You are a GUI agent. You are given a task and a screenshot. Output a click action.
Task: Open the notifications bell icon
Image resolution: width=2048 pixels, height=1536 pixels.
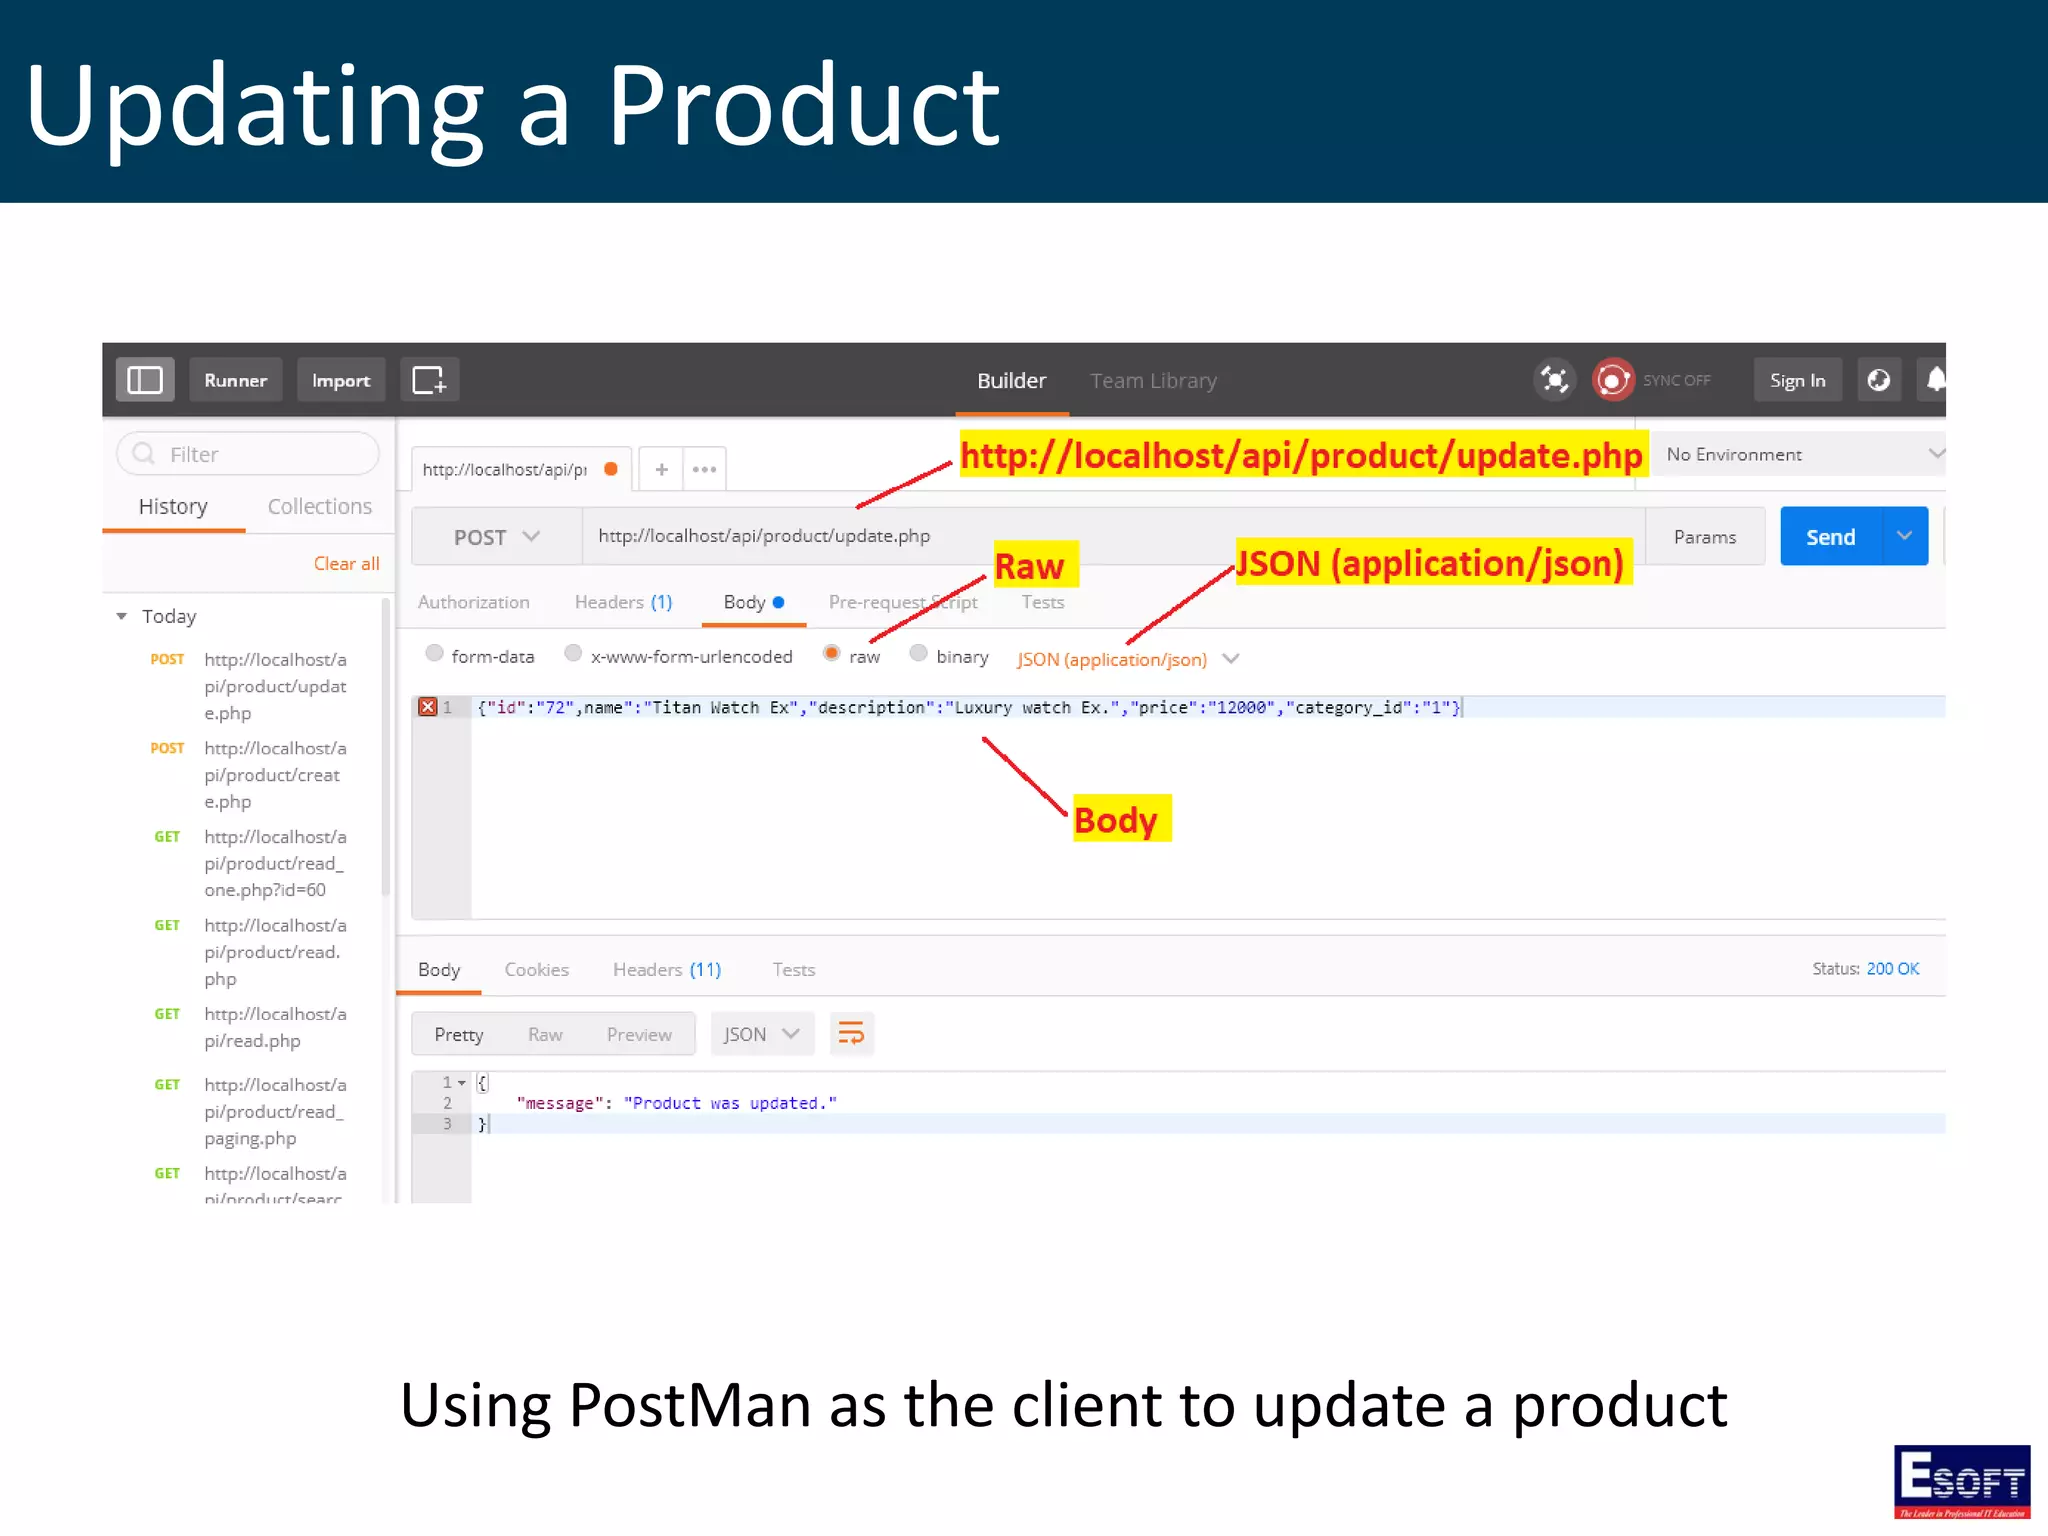pos(1935,380)
